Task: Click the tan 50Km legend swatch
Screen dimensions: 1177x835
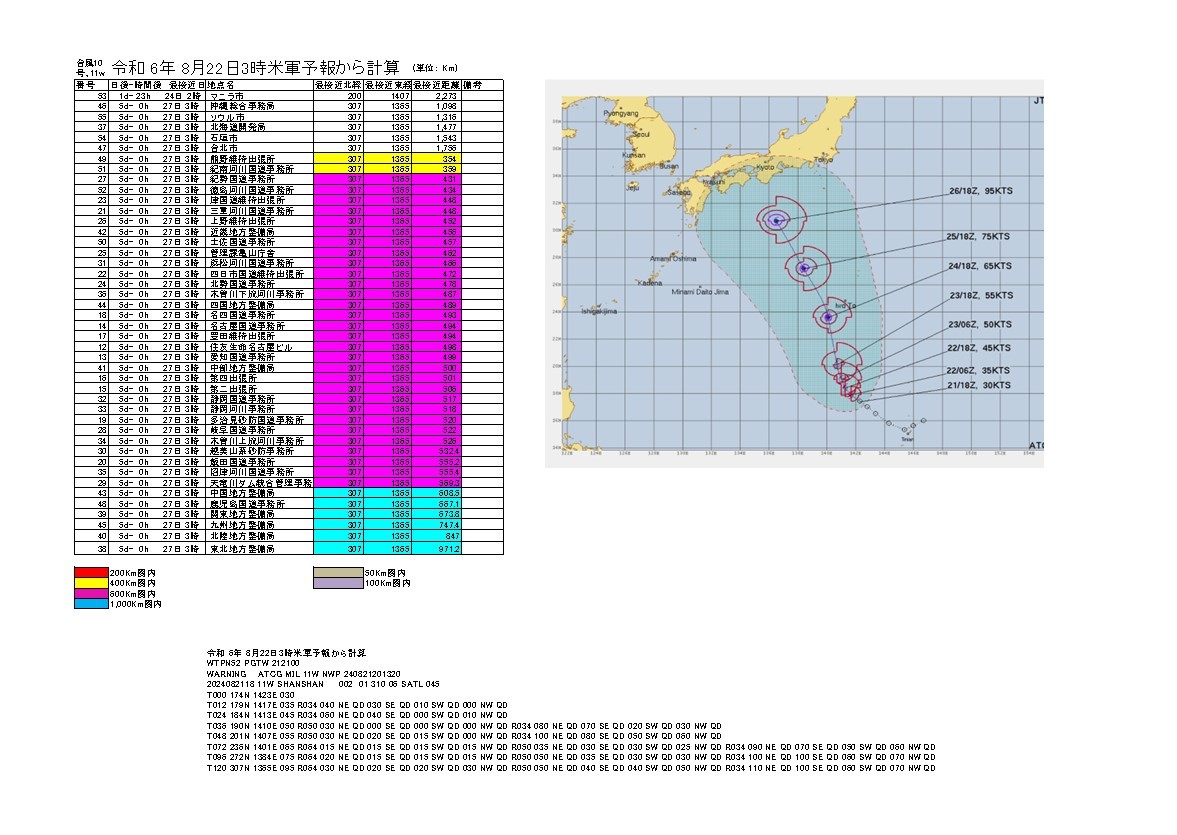Action: (x=338, y=574)
